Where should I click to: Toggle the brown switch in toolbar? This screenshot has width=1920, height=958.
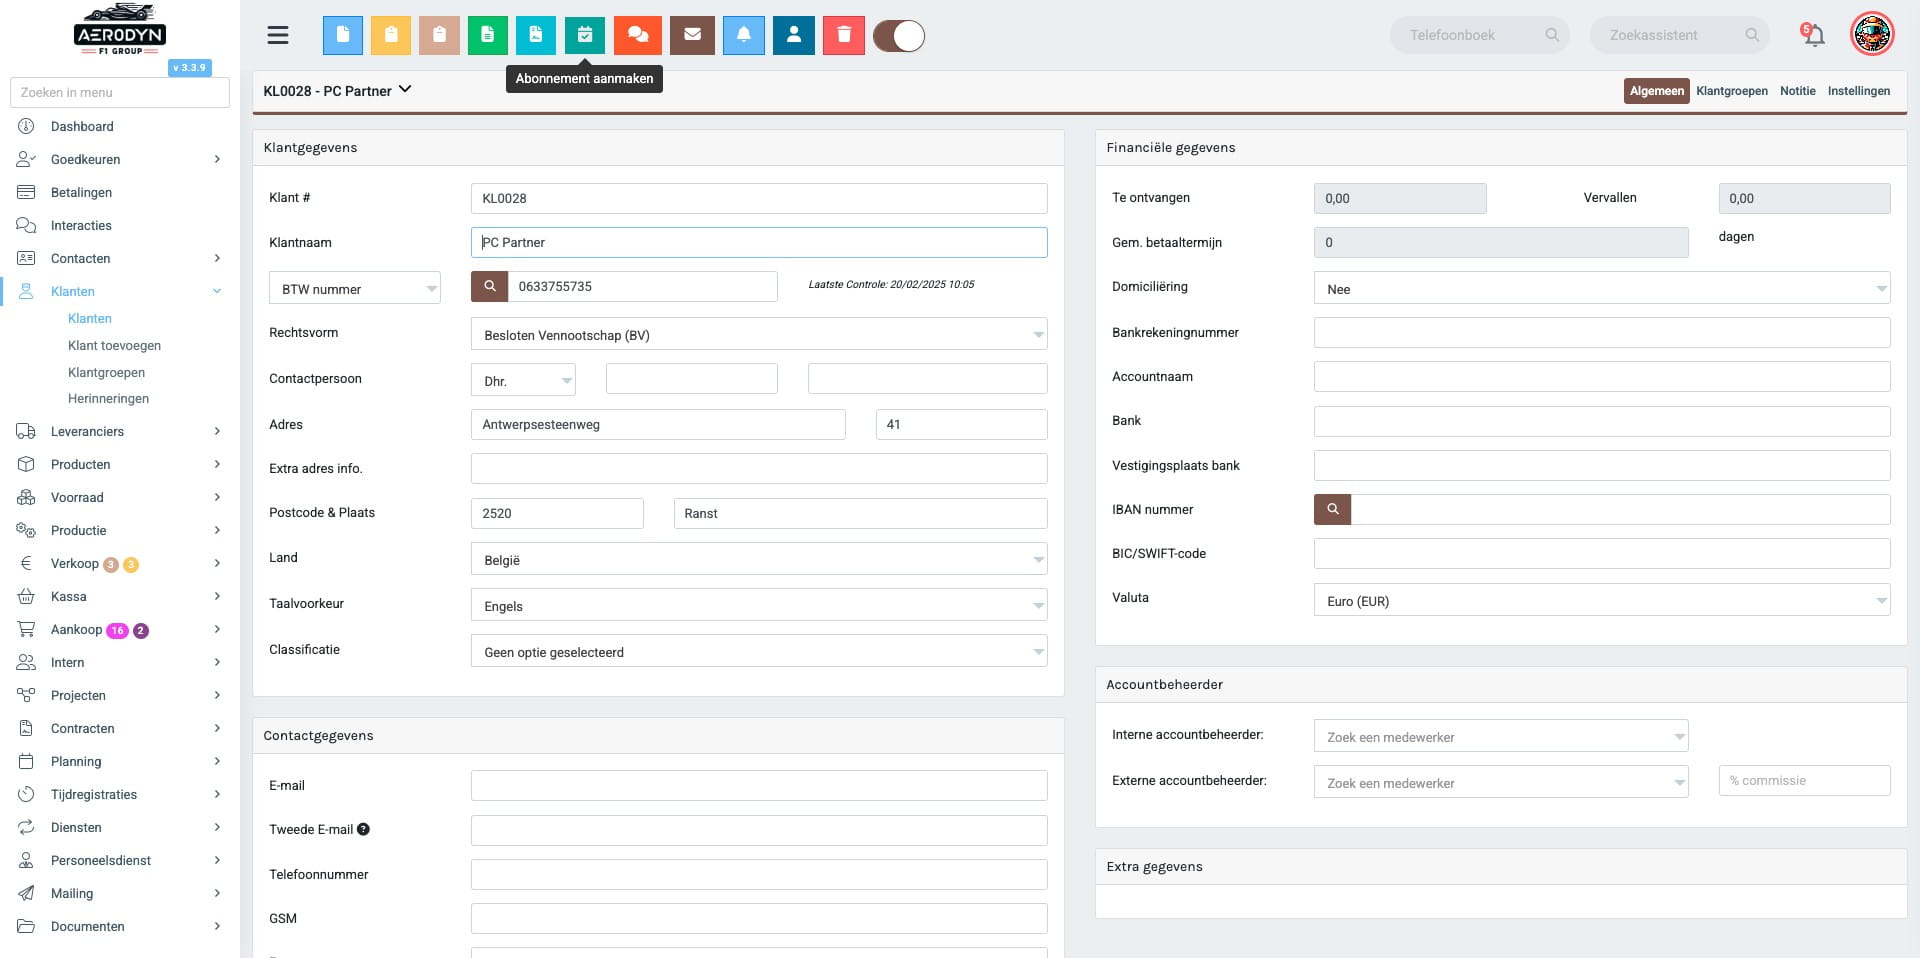coord(899,36)
